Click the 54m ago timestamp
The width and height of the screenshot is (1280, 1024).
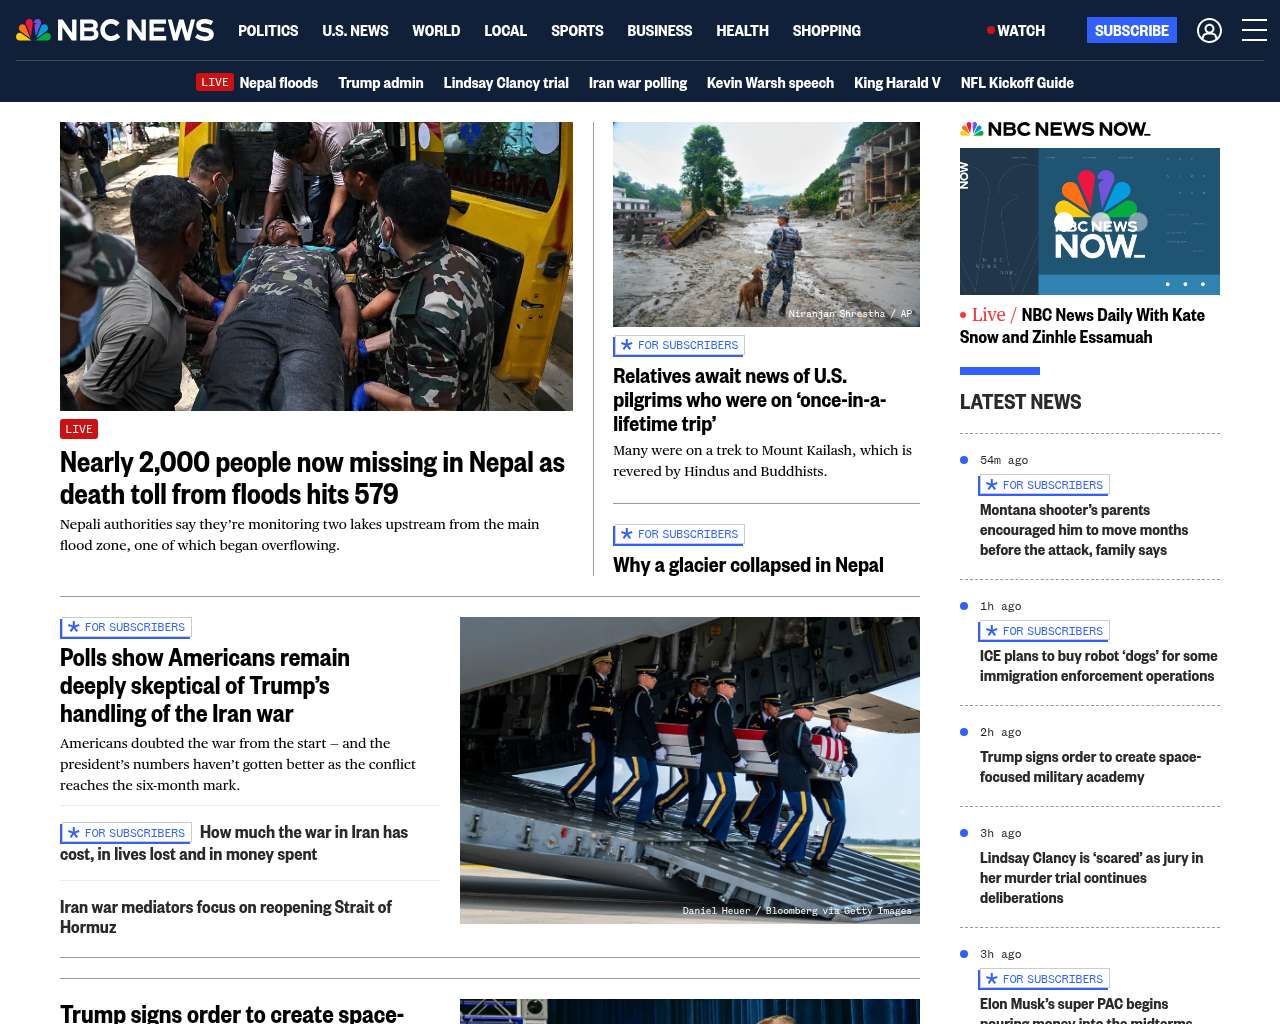click(1004, 460)
